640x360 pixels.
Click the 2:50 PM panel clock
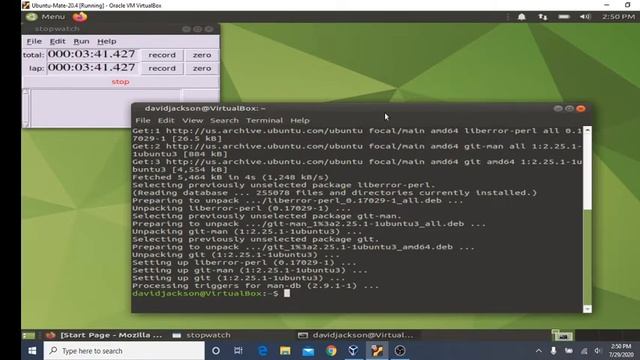pyautogui.click(x=618, y=17)
